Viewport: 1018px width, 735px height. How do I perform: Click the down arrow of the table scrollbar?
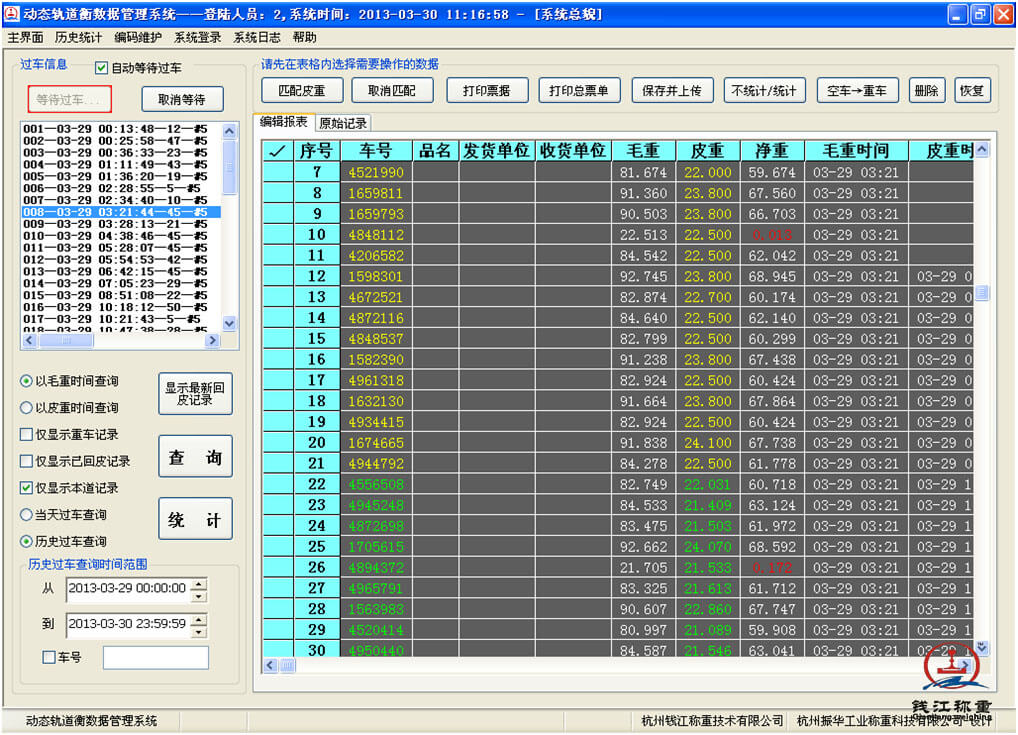(x=982, y=647)
